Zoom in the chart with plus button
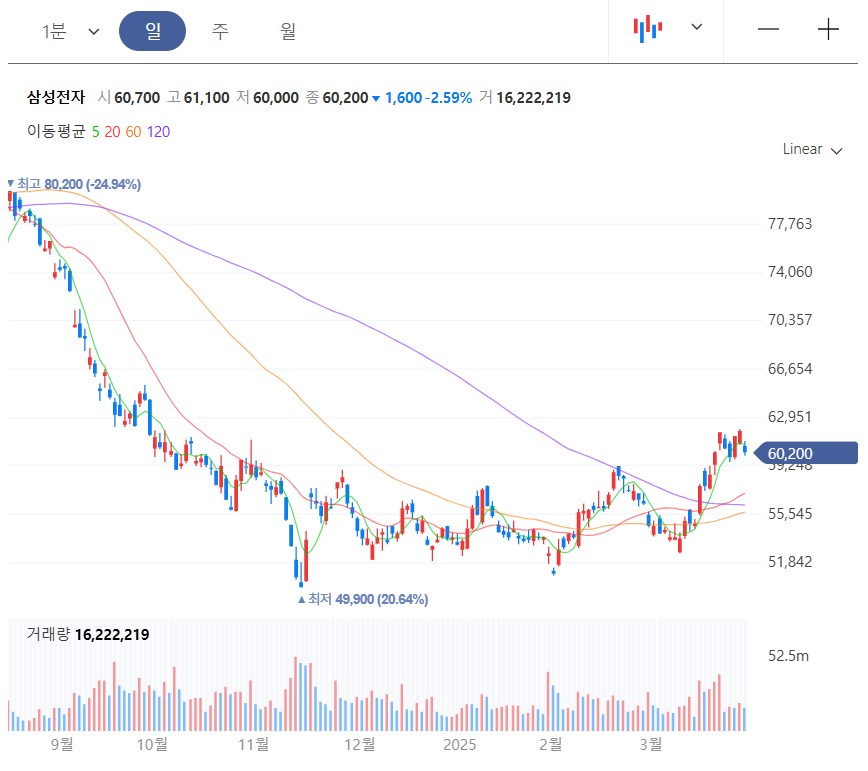The width and height of the screenshot is (868, 771). [828, 29]
